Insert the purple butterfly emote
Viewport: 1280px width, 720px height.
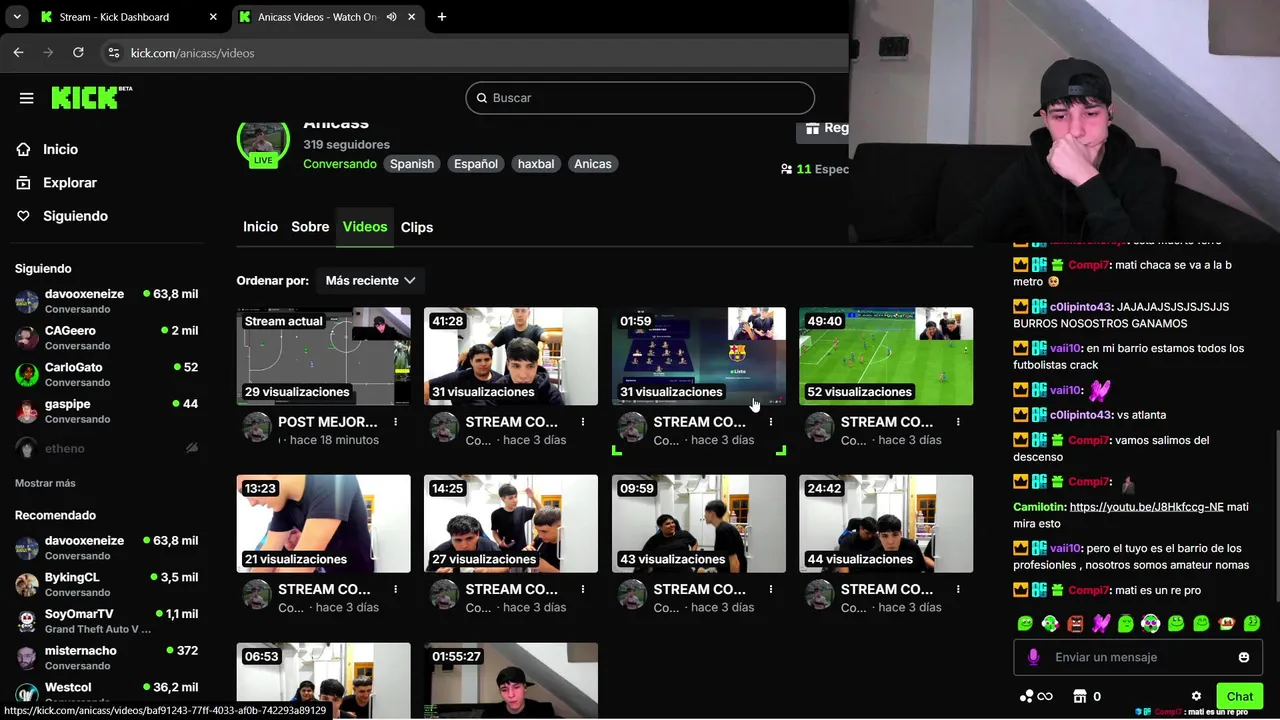[x=1100, y=623]
